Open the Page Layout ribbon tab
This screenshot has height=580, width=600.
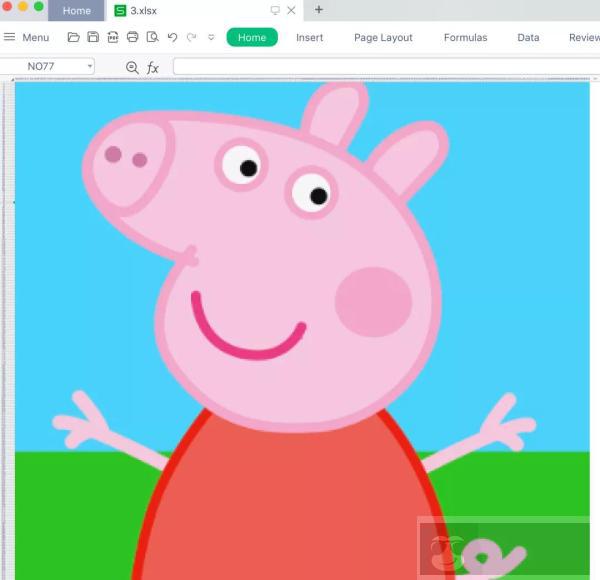tap(383, 37)
